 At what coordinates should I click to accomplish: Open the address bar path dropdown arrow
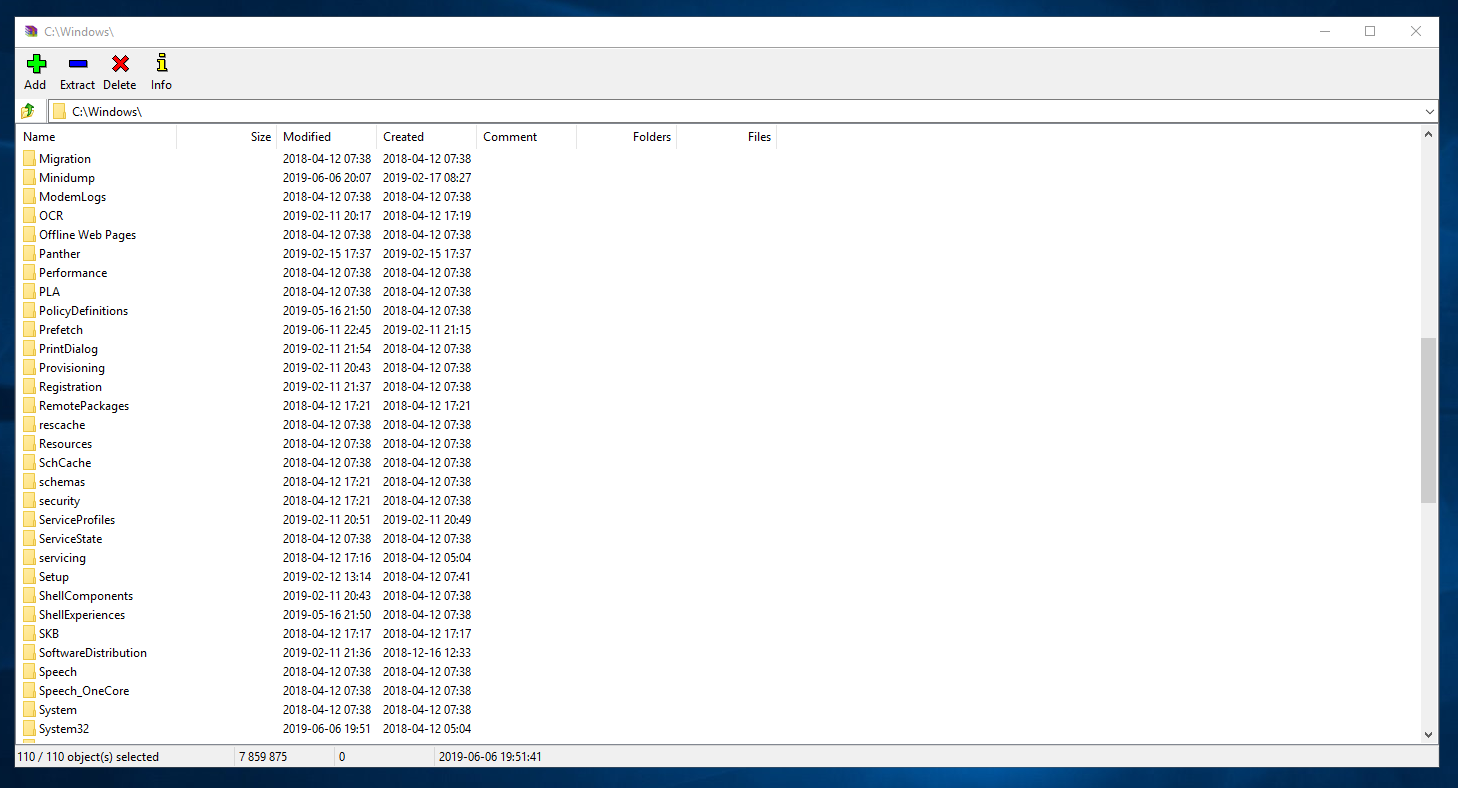pyautogui.click(x=1429, y=111)
